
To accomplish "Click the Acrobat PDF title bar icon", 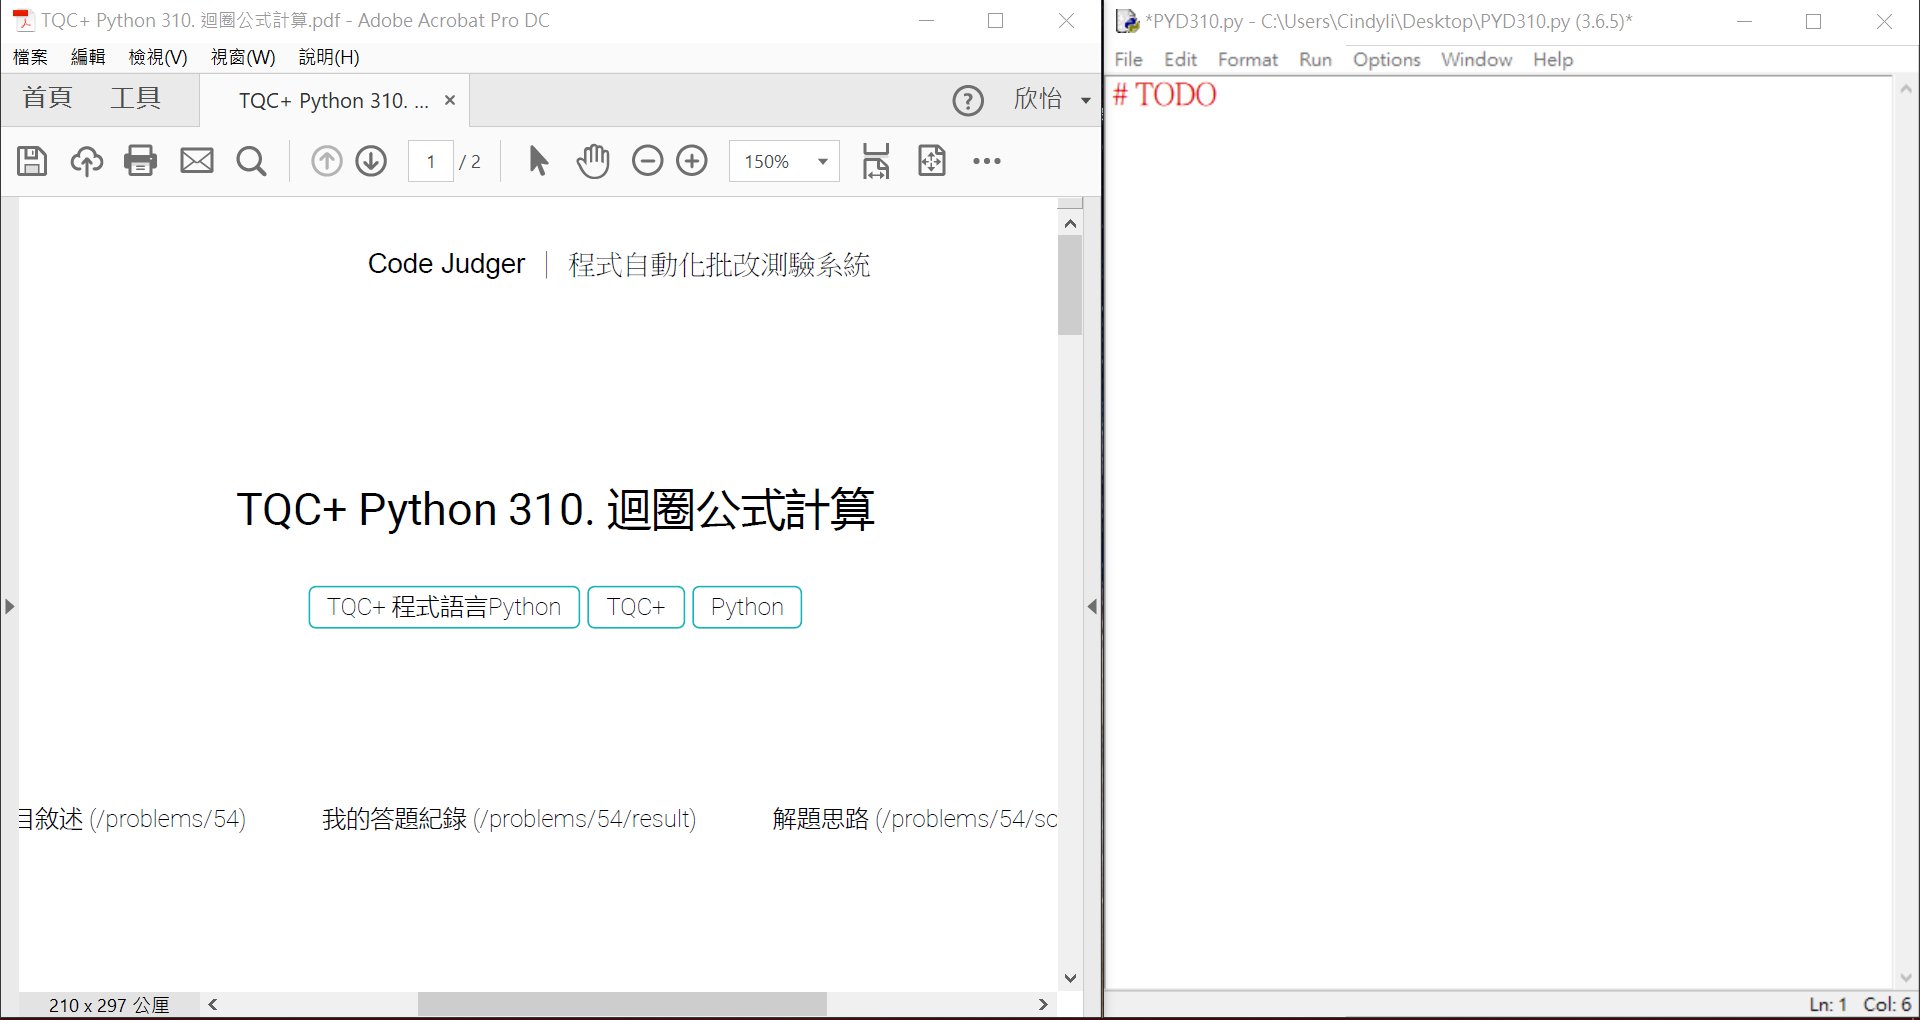I will pyautogui.click(x=22, y=20).
